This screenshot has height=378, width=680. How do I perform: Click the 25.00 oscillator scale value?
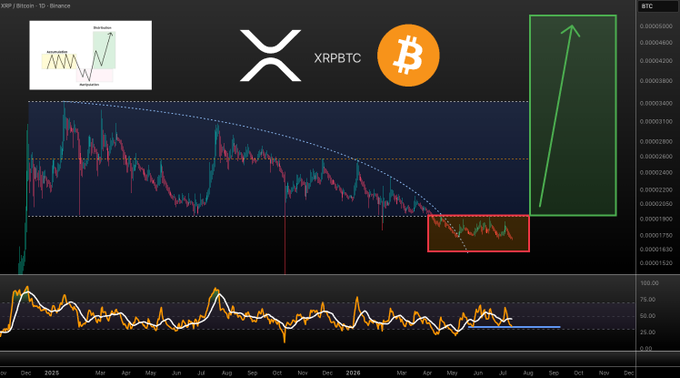647,332
